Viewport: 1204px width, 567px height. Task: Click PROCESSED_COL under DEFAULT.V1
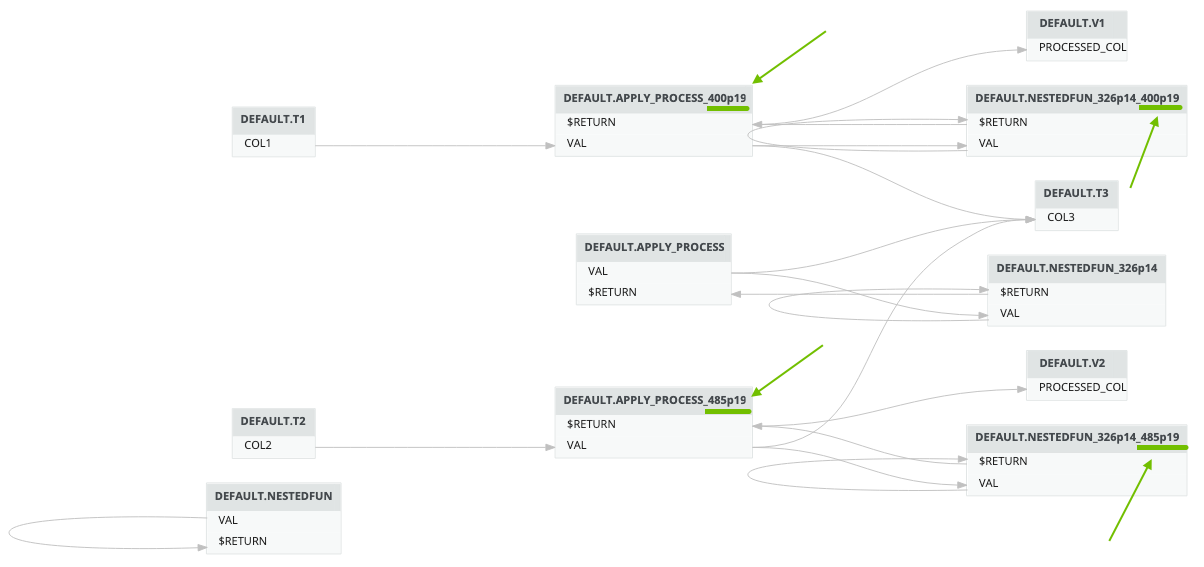(1082, 47)
